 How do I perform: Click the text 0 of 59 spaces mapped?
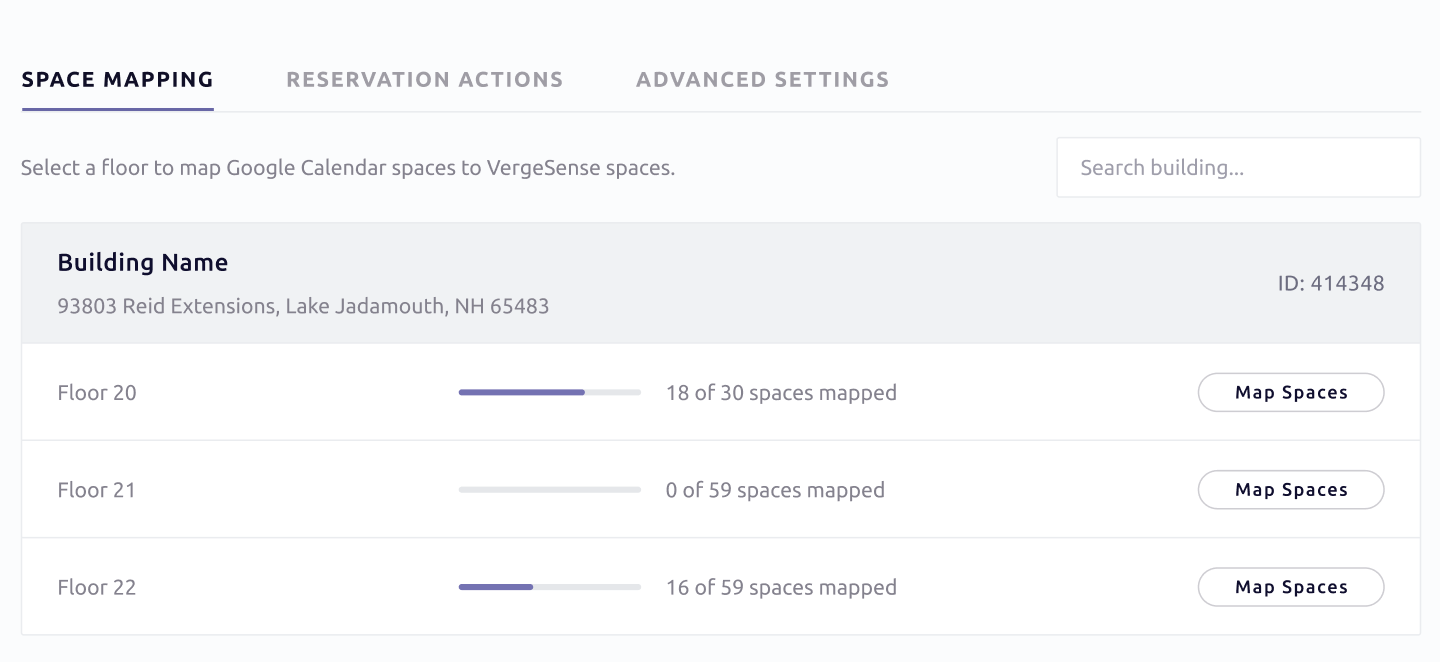775,490
